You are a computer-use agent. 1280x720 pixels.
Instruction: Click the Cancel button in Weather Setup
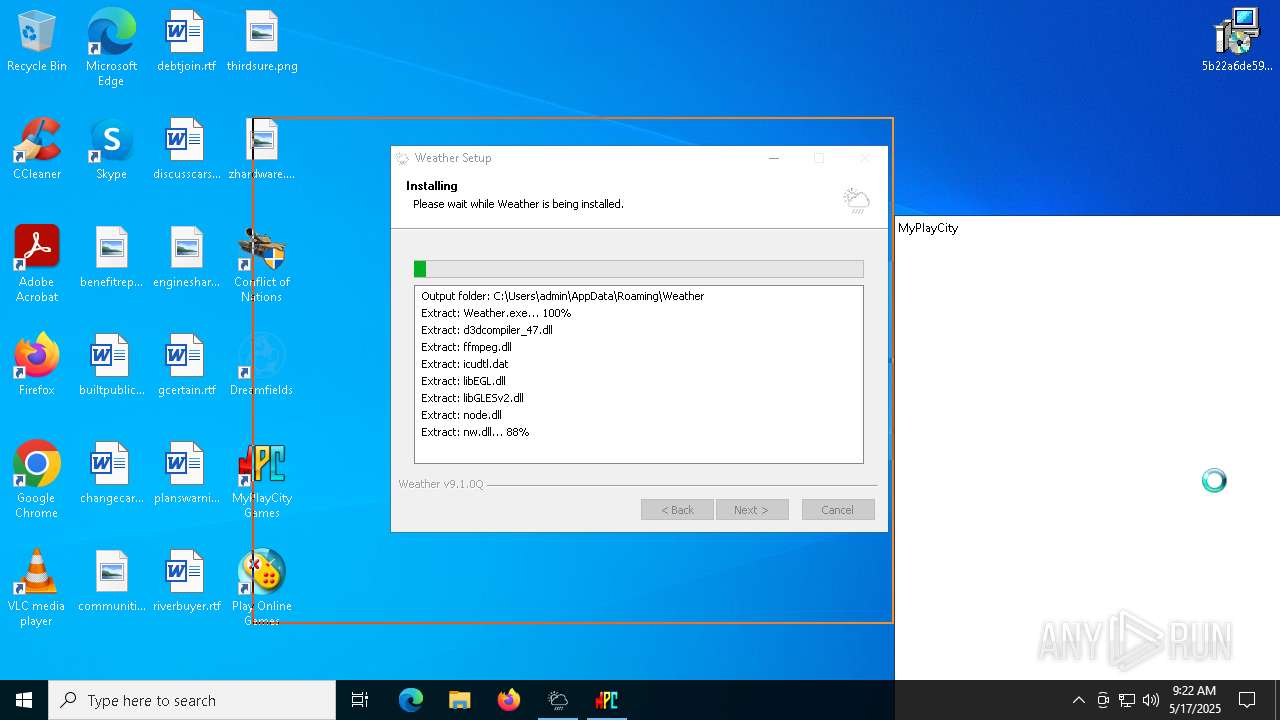pos(838,510)
